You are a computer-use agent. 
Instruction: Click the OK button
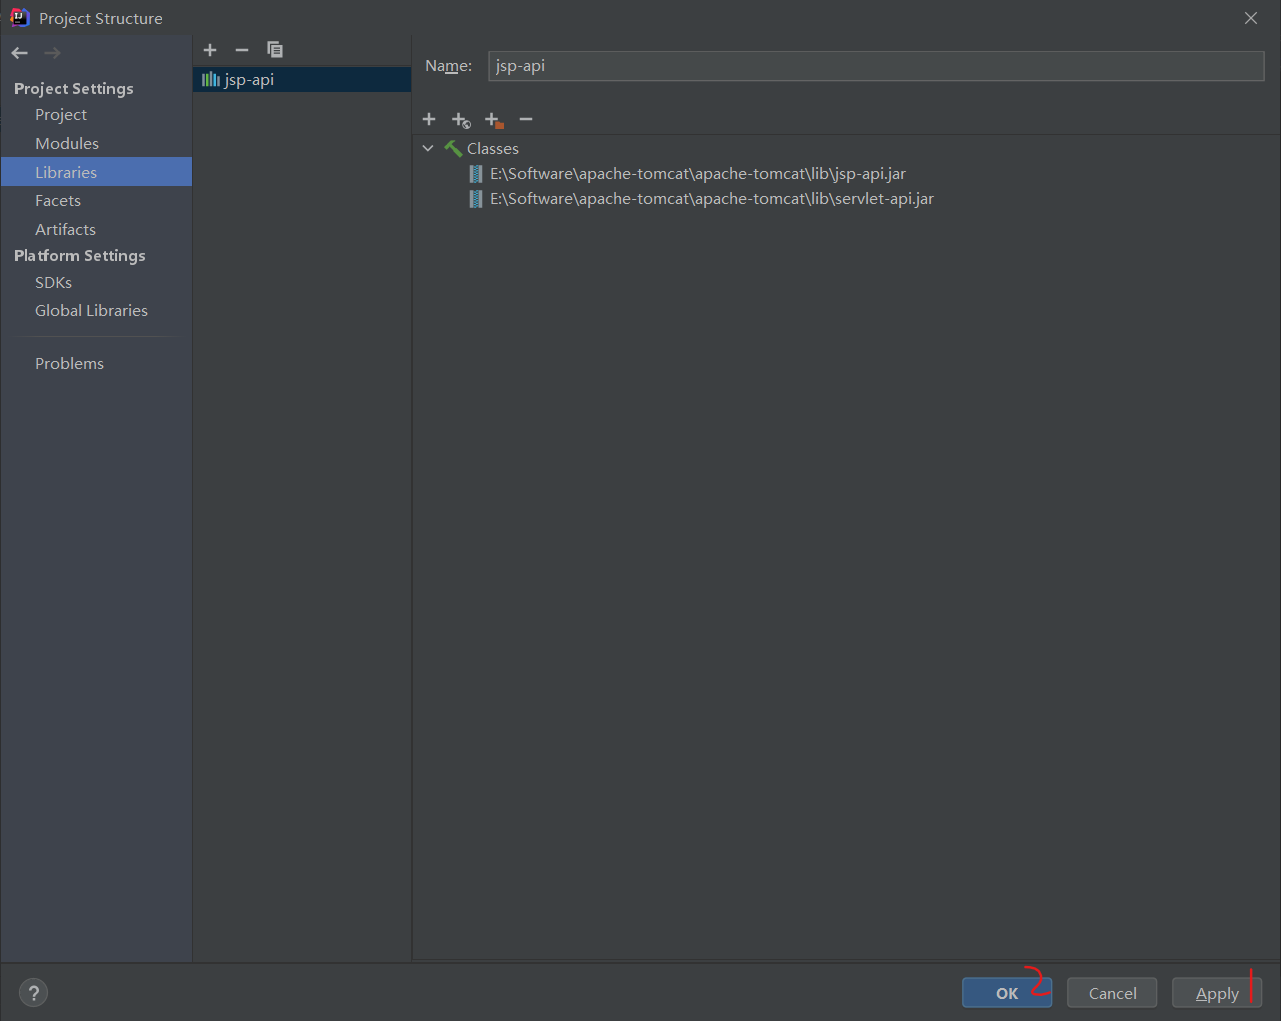(x=1007, y=993)
